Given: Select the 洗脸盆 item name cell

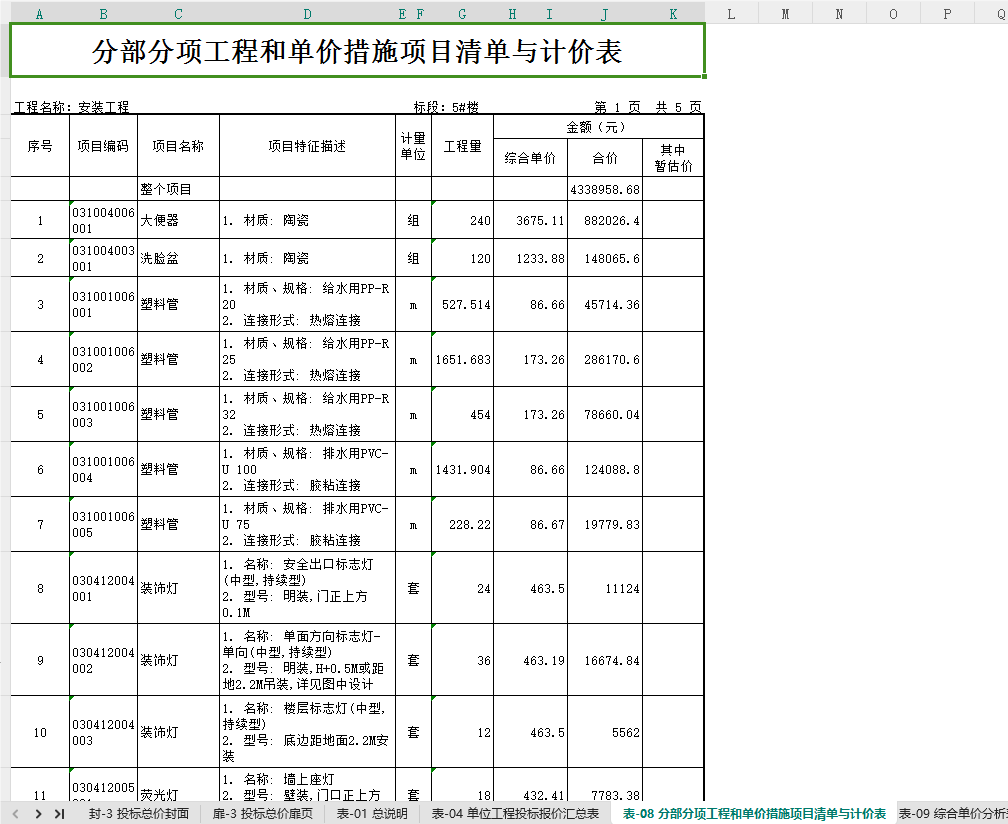Looking at the screenshot, I should point(178,258).
